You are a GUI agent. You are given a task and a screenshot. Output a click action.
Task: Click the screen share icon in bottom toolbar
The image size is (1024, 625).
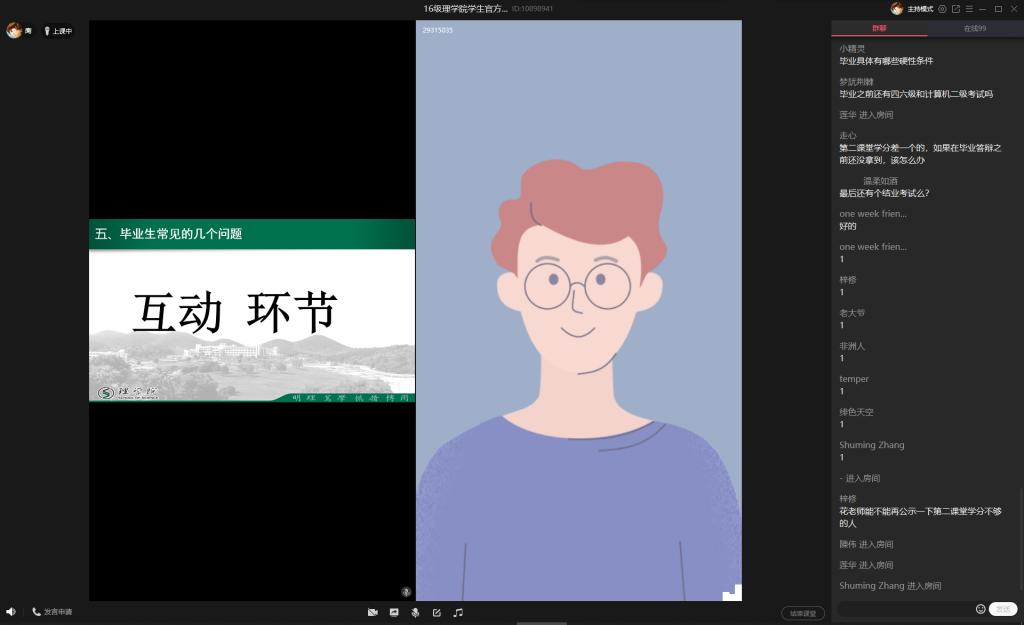click(394, 612)
